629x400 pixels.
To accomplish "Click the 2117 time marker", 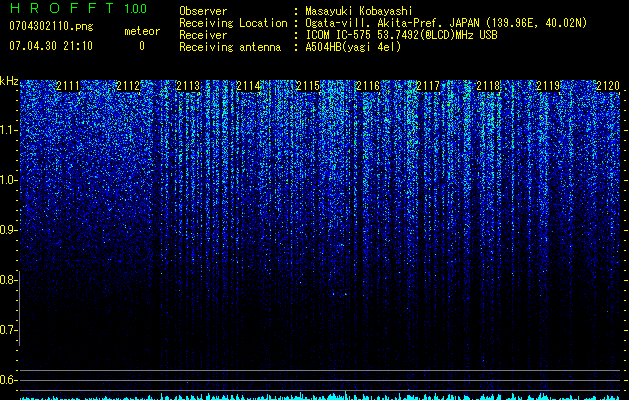I will click(428, 86).
